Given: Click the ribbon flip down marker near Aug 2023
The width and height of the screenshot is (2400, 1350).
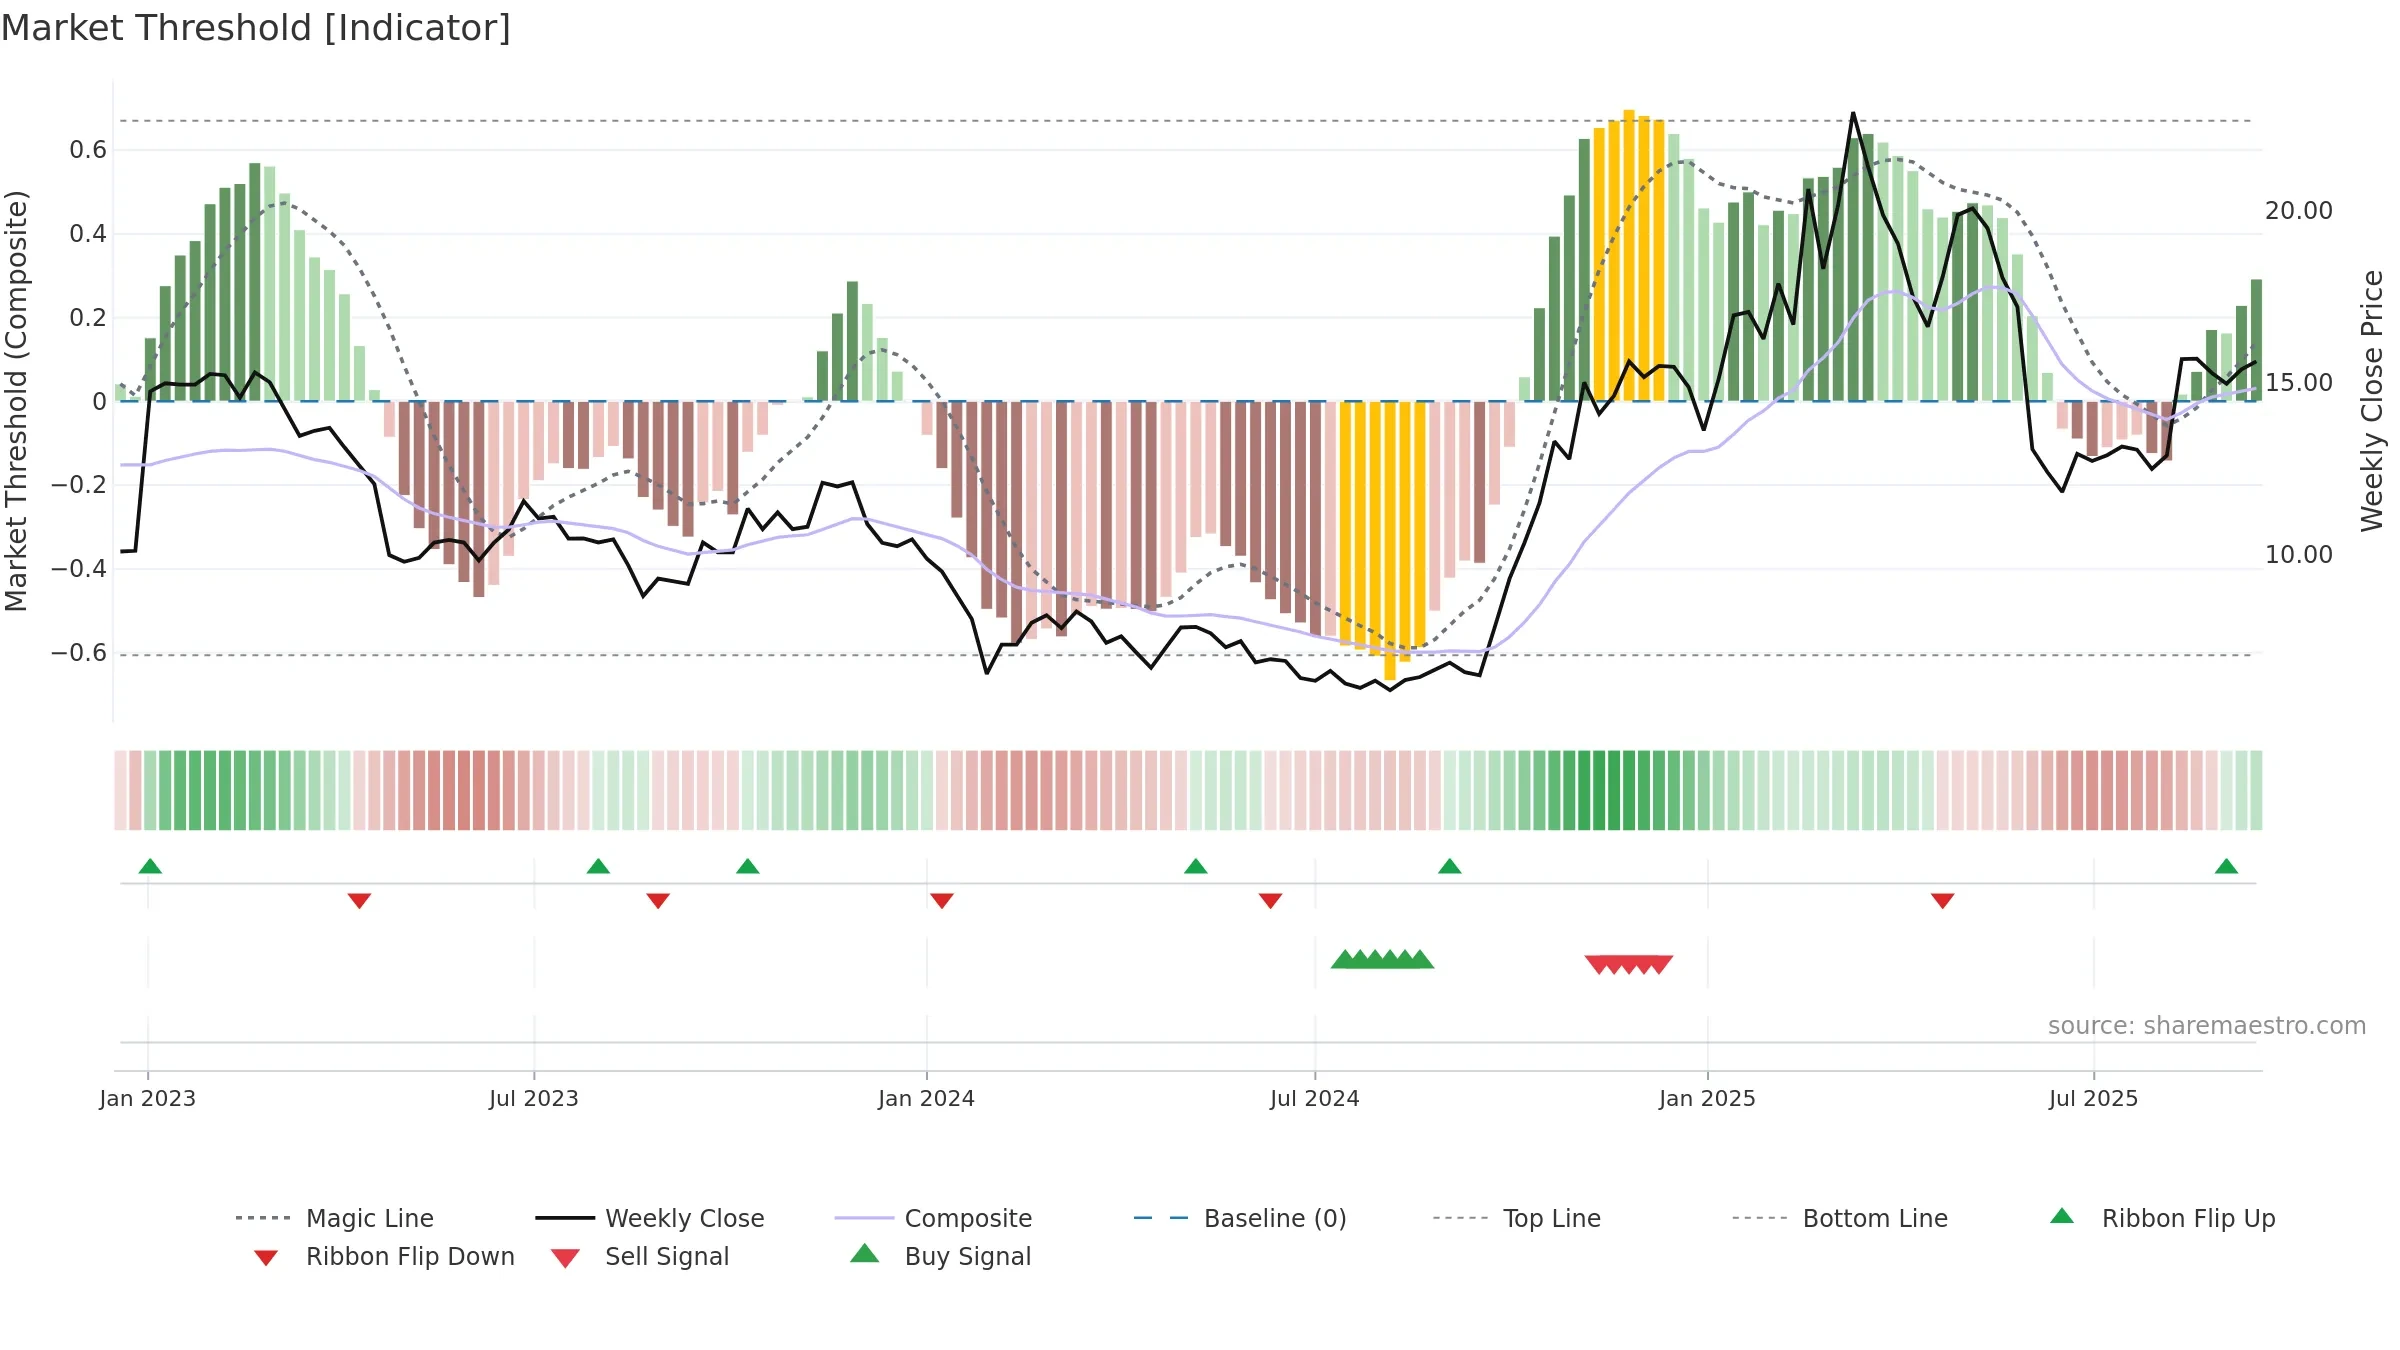Looking at the screenshot, I should (658, 901).
